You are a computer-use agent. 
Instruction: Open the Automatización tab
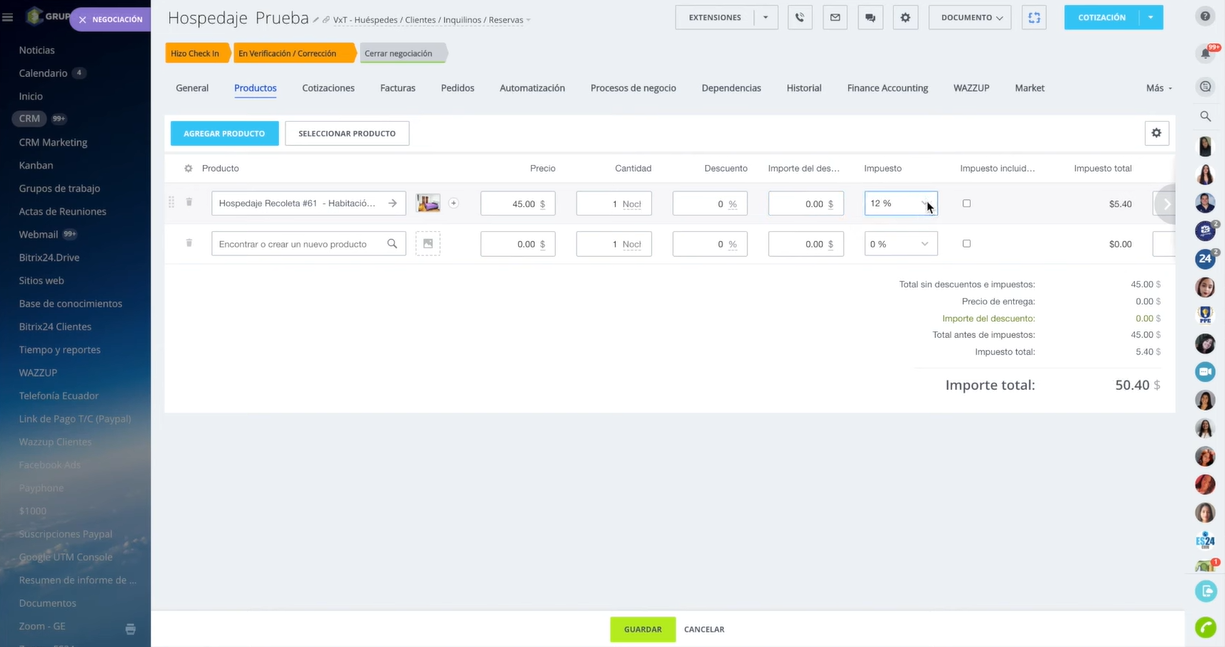pos(532,88)
